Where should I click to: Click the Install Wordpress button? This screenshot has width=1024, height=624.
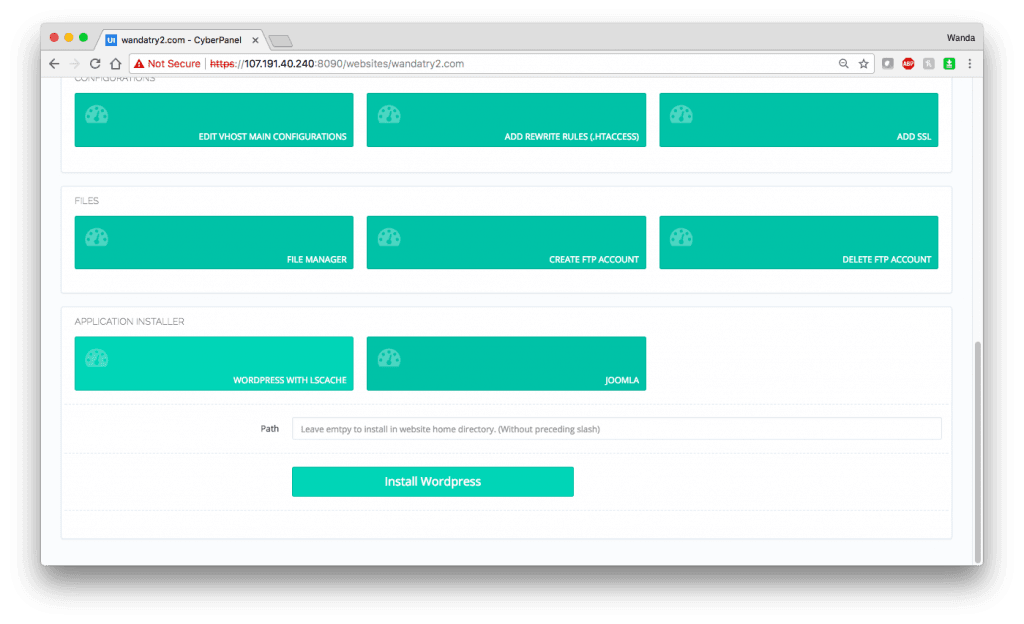point(433,482)
